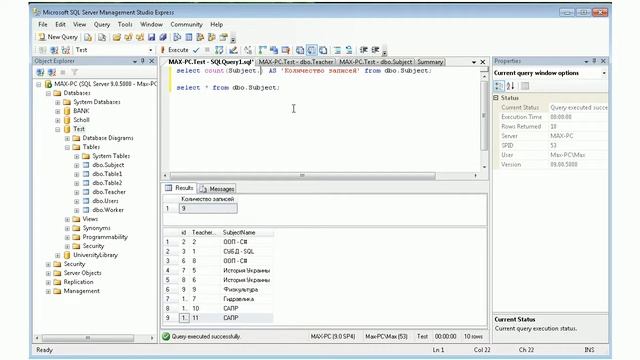Select the Programmability folder
640x360 pixels.
tap(105, 237)
